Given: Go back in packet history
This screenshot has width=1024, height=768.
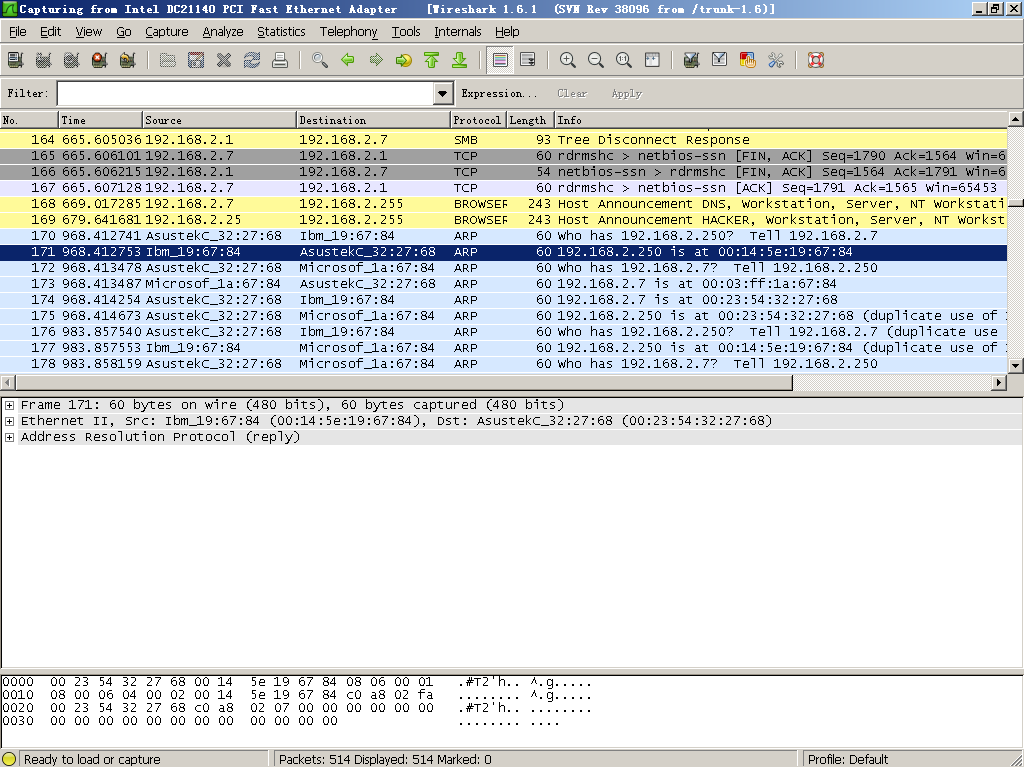Looking at the screenshot, I should [x=348, y=61].
